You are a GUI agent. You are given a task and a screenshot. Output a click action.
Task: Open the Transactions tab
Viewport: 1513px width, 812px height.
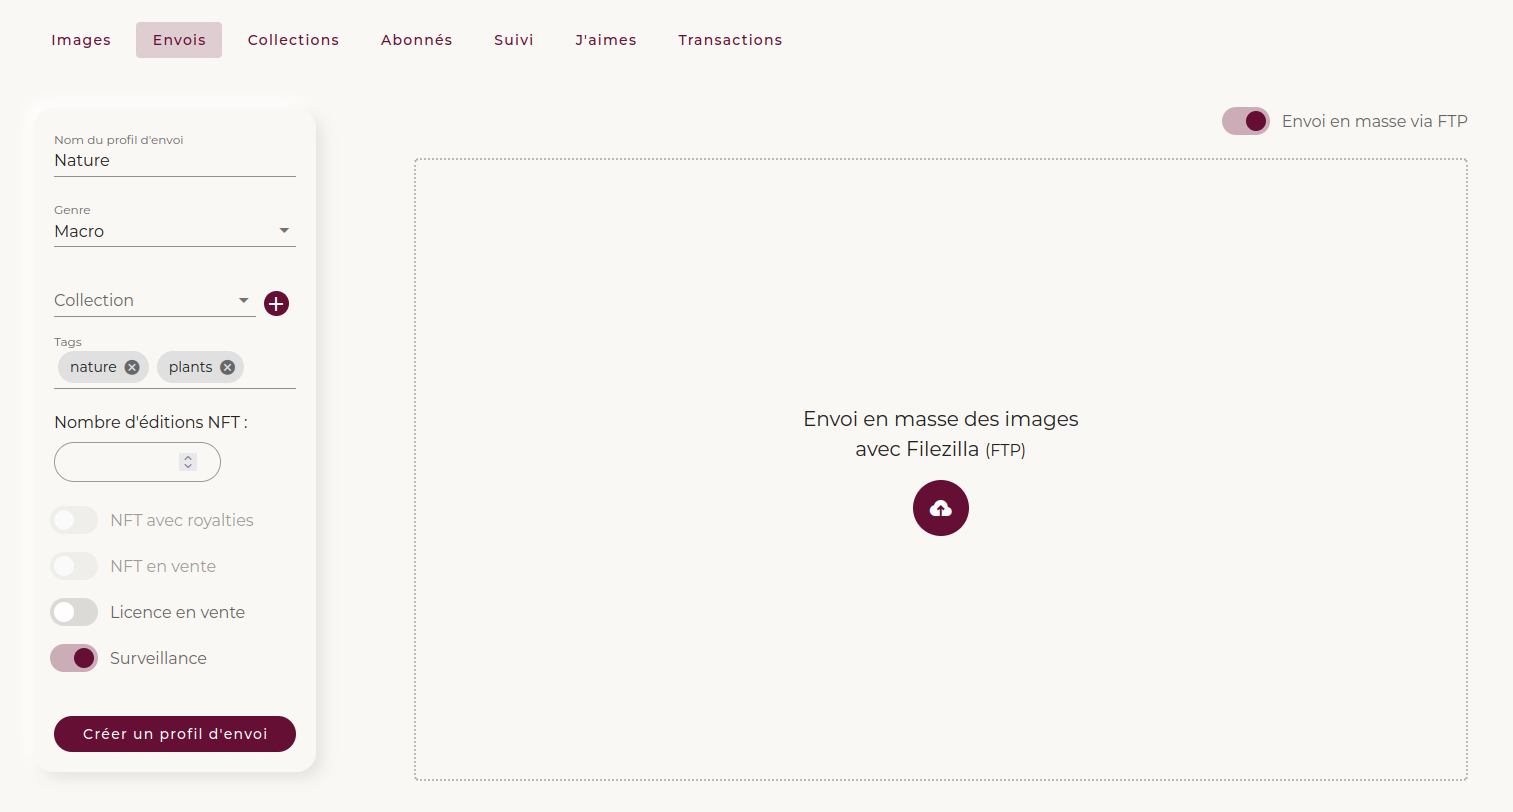pos(730,40)
